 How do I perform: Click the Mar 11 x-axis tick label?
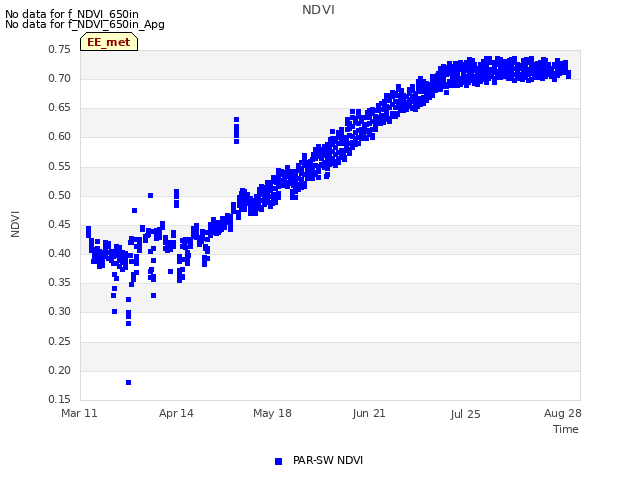pyautogui.click(x=79, y=413)
